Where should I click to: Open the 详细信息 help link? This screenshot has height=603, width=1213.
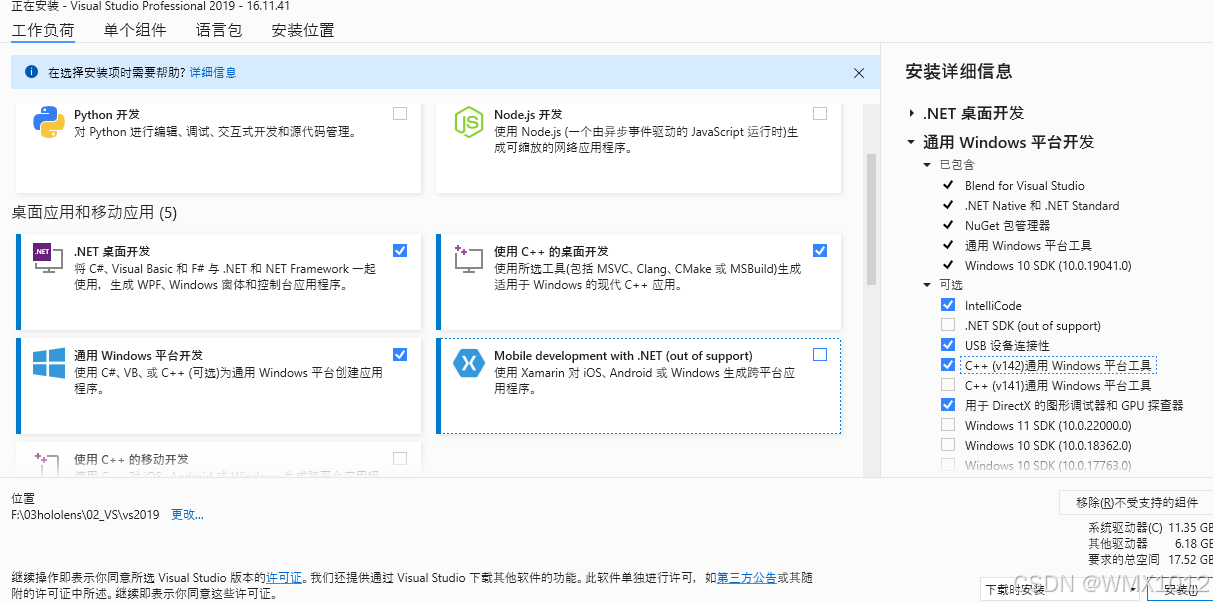point(213,72)
